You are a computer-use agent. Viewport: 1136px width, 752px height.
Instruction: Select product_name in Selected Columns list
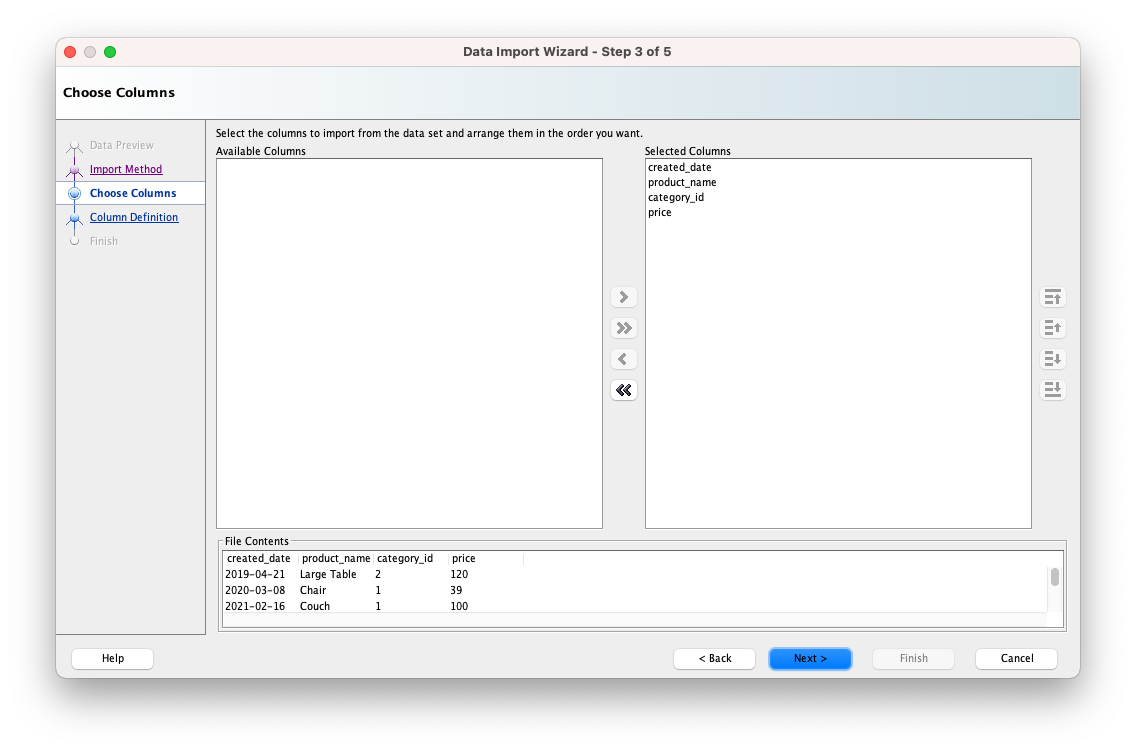point(682,182)
